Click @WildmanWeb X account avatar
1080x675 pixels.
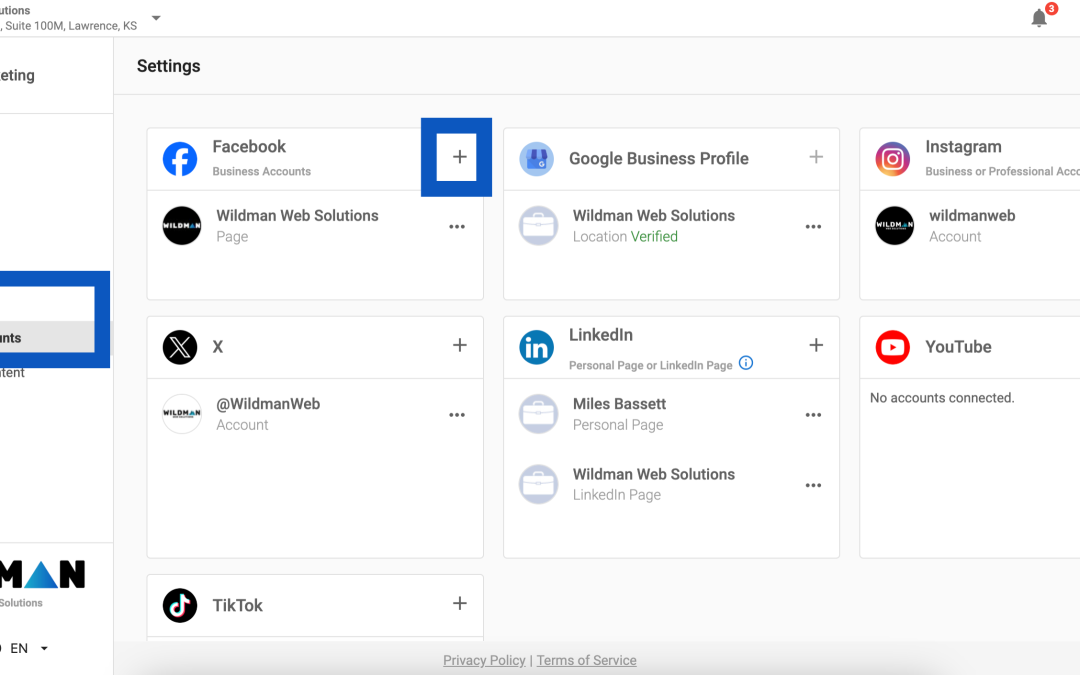tap(182, 413)
